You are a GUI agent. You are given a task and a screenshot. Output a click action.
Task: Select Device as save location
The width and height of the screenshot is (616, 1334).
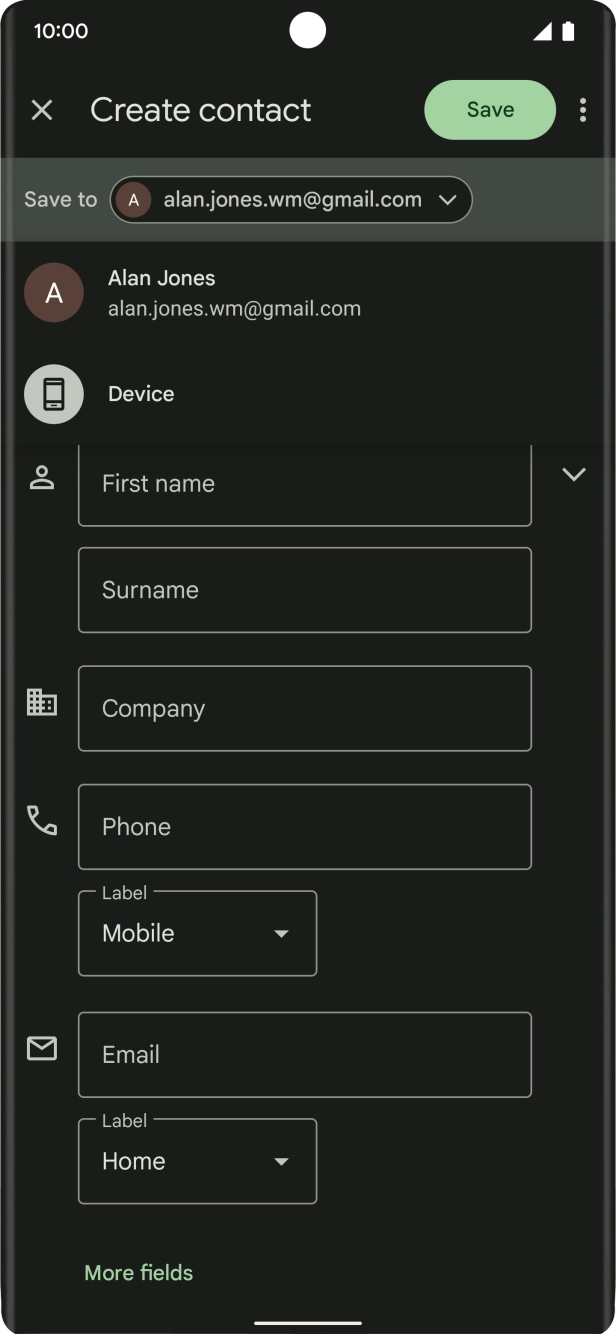[141, 394]
